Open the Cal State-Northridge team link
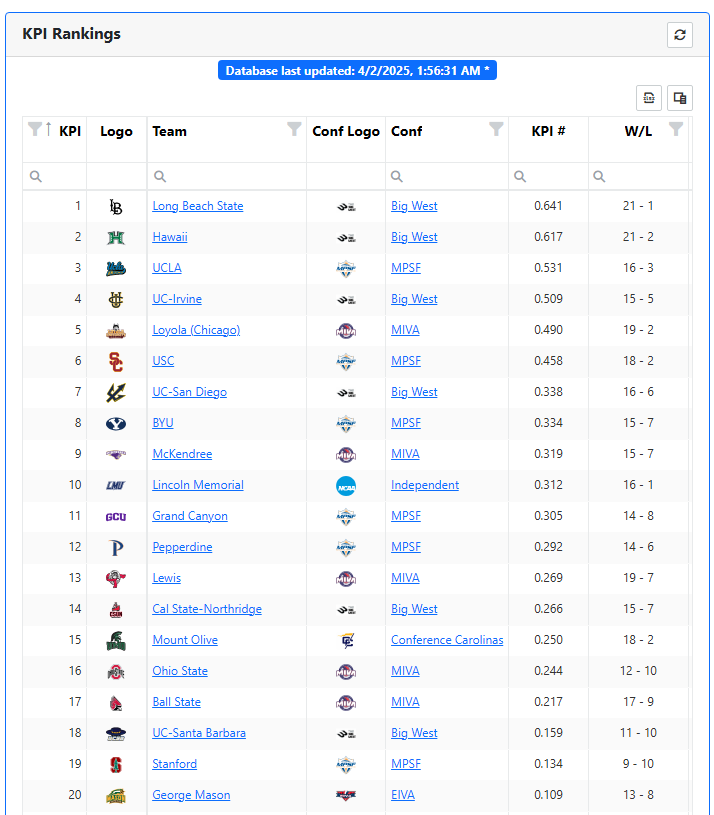 (x=207, y=609)
